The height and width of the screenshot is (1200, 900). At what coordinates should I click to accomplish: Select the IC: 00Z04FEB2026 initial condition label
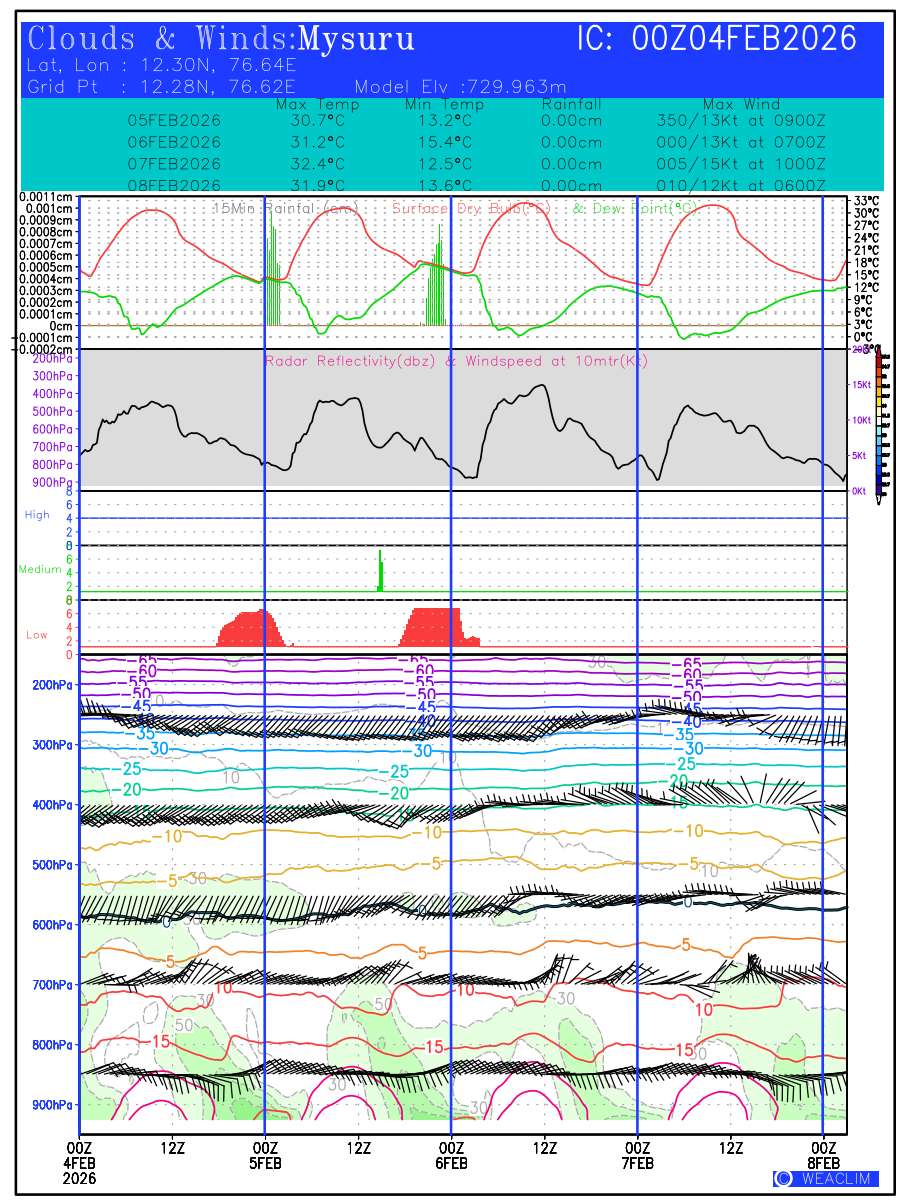click(717, 39)
